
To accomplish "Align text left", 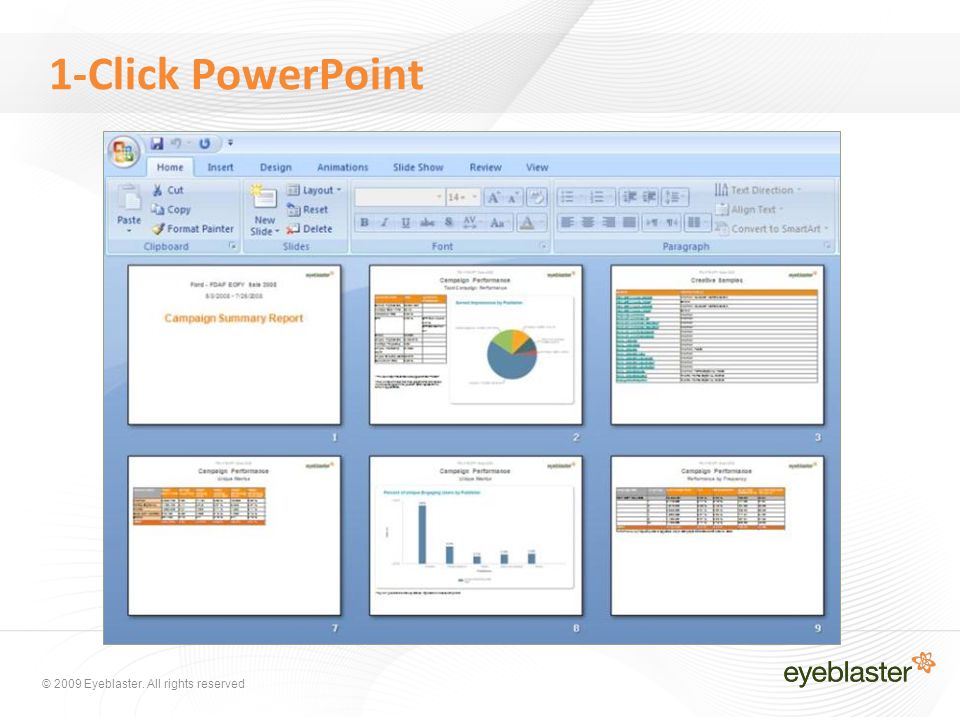I will pyautogui.click(x=567, y=222).
